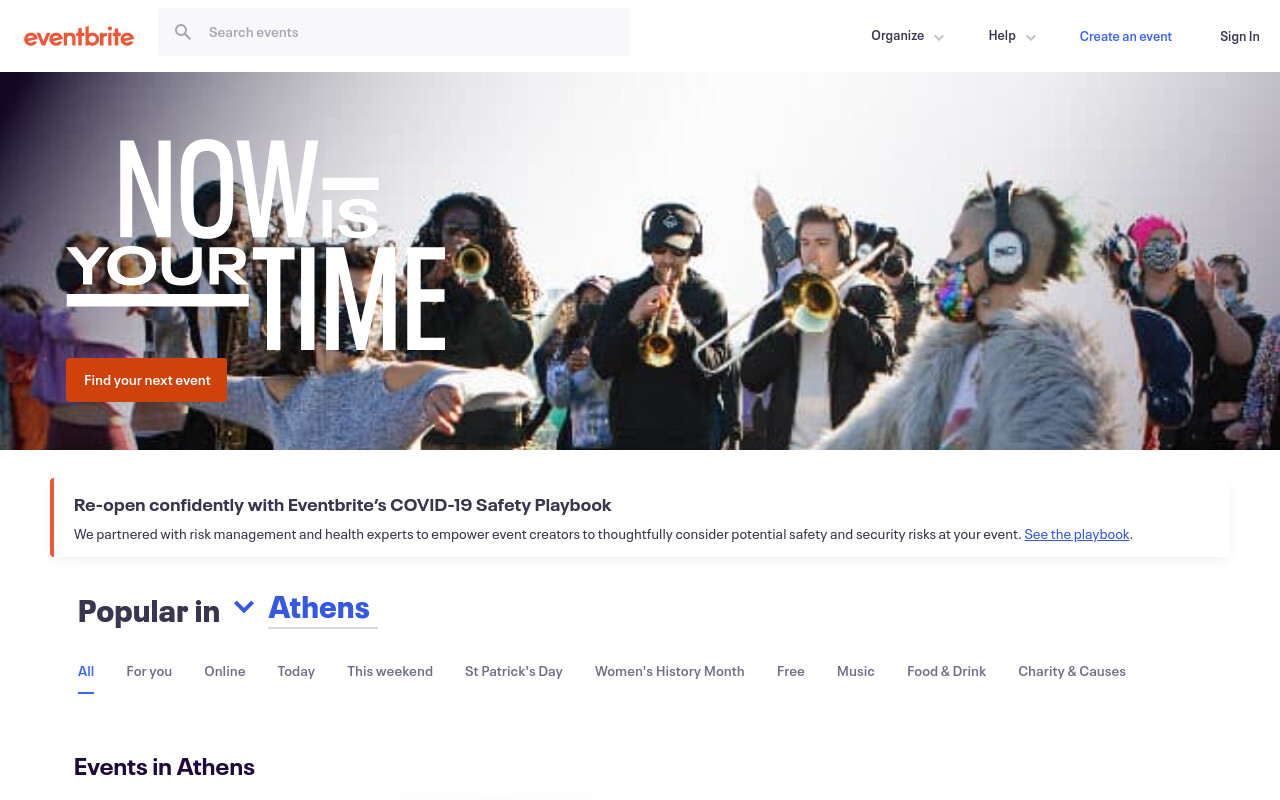The image size is (1280, 800).
Task: Open the See the playbook link
Action: click(x=1077, y=534)
